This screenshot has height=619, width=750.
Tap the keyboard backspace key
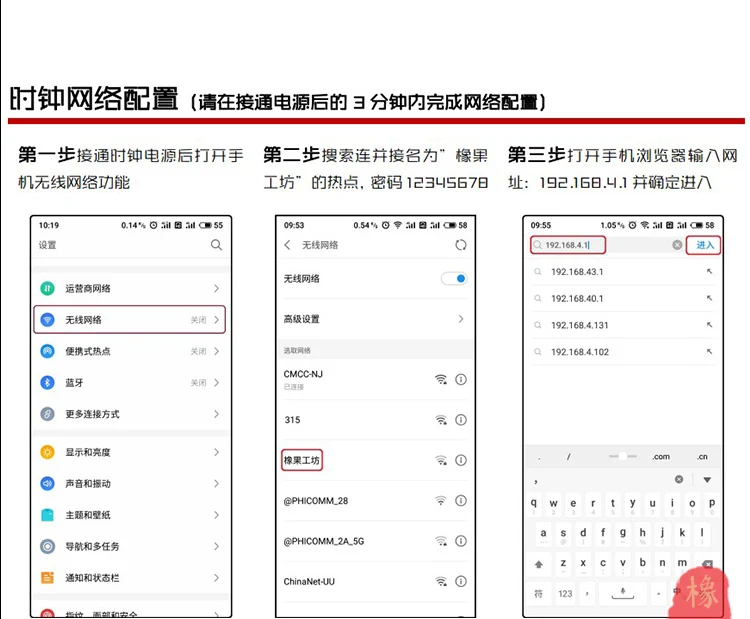pos(708,564)
